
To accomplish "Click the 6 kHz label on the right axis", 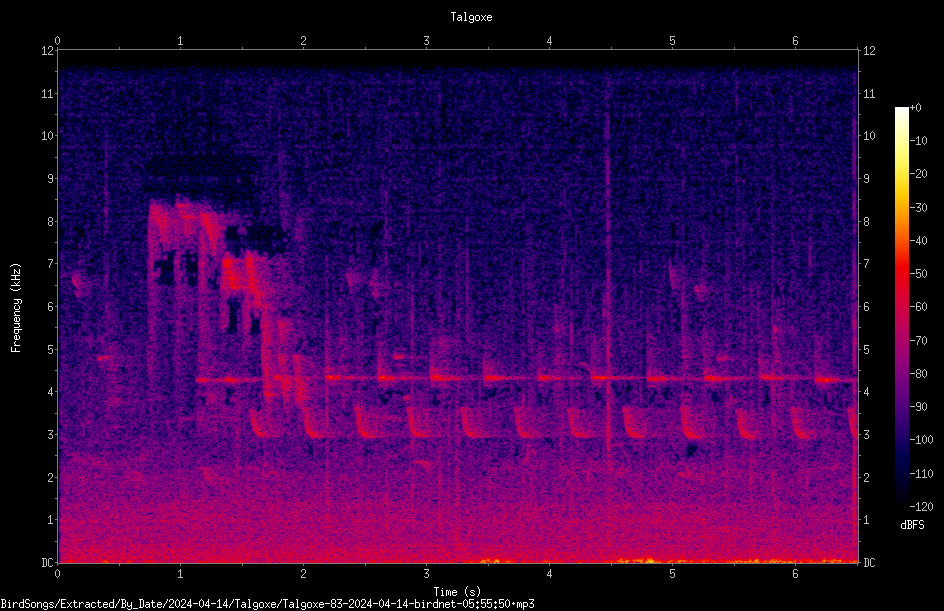I will coord(866,306).
